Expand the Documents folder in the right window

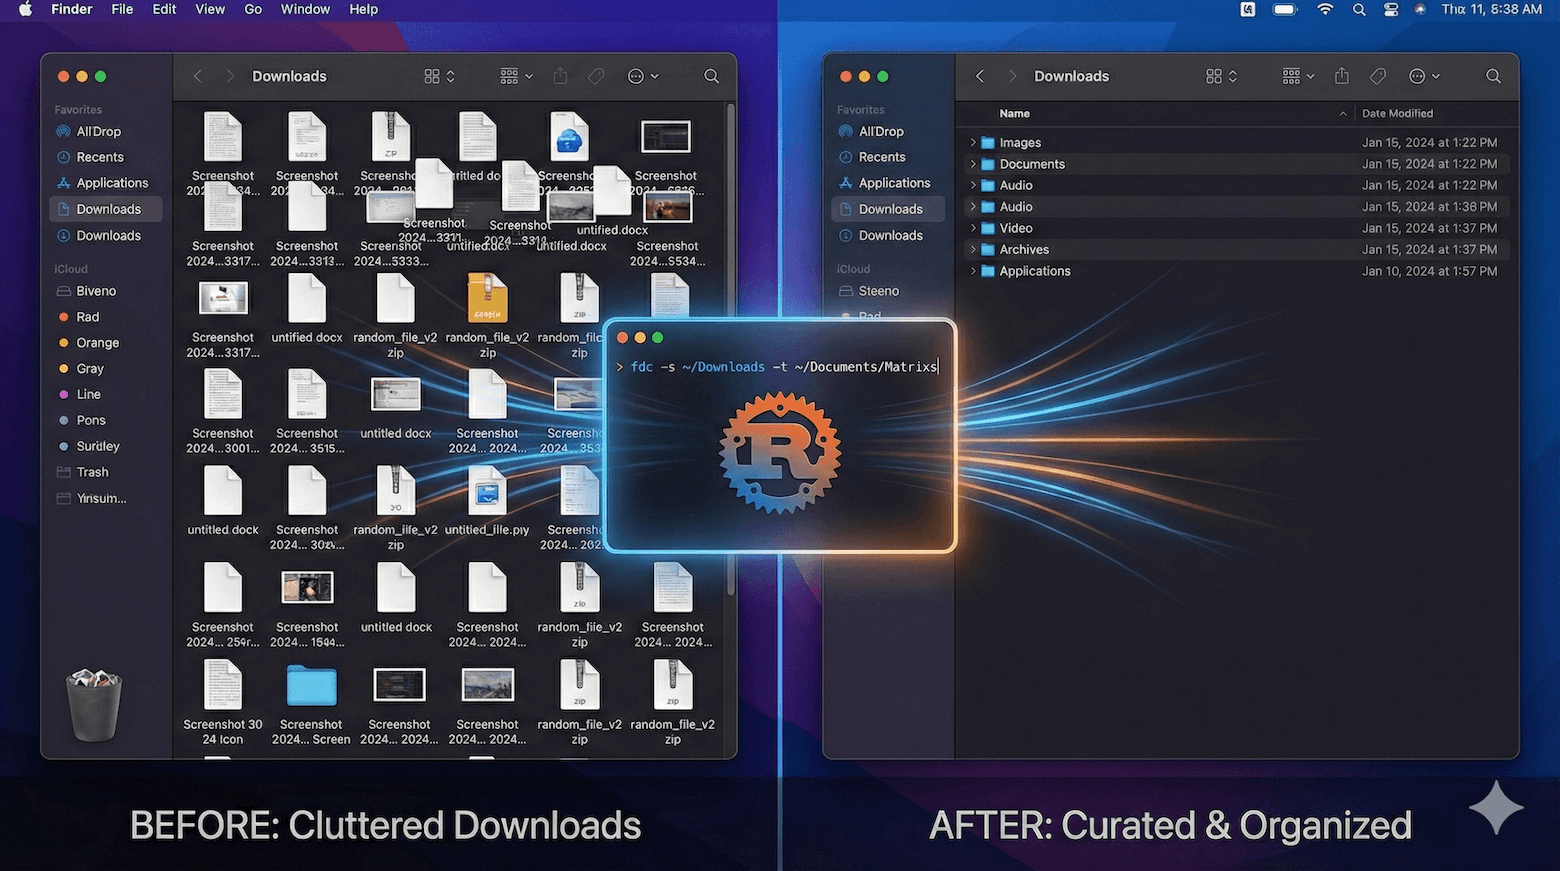(973, 164)
